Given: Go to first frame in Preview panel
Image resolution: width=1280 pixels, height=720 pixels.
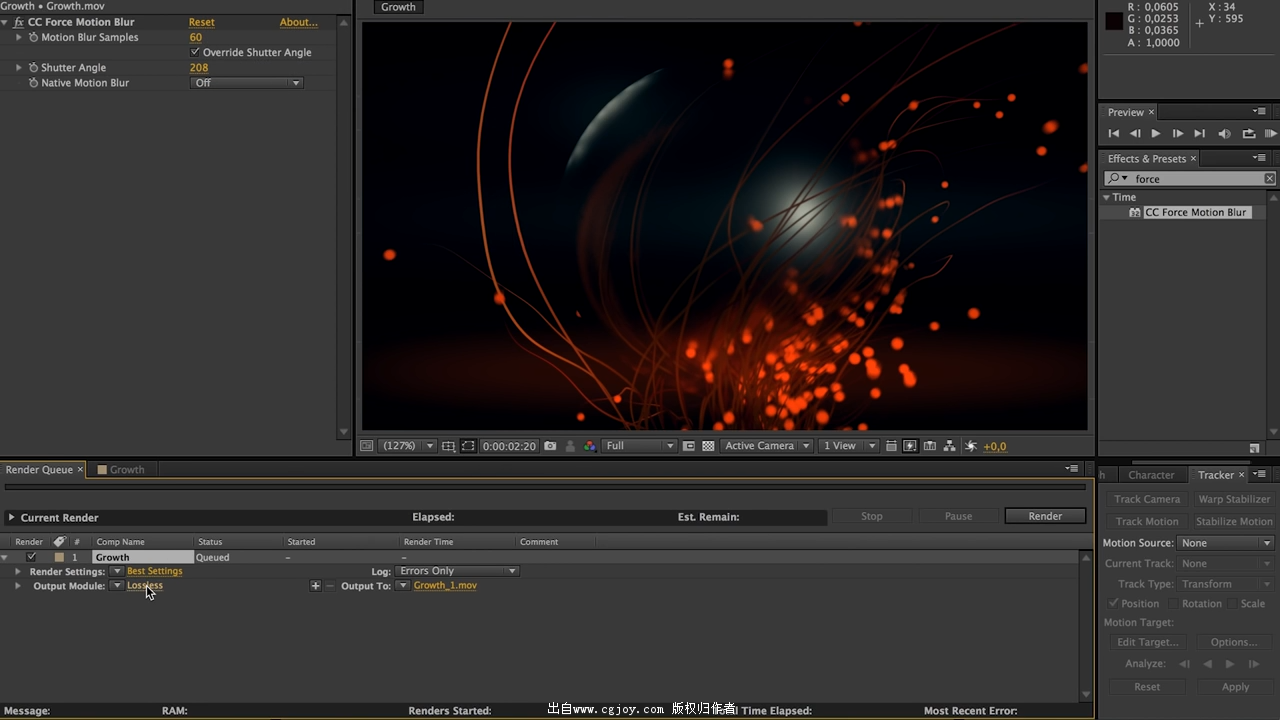Looking at the screenshot, I should point(1113,133).
